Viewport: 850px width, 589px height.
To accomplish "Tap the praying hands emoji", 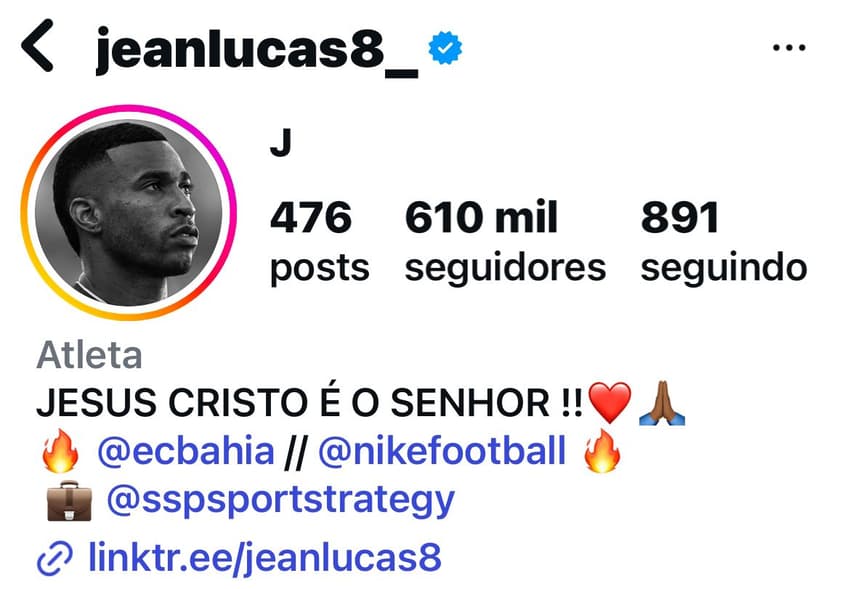I will tap(662, 403).
